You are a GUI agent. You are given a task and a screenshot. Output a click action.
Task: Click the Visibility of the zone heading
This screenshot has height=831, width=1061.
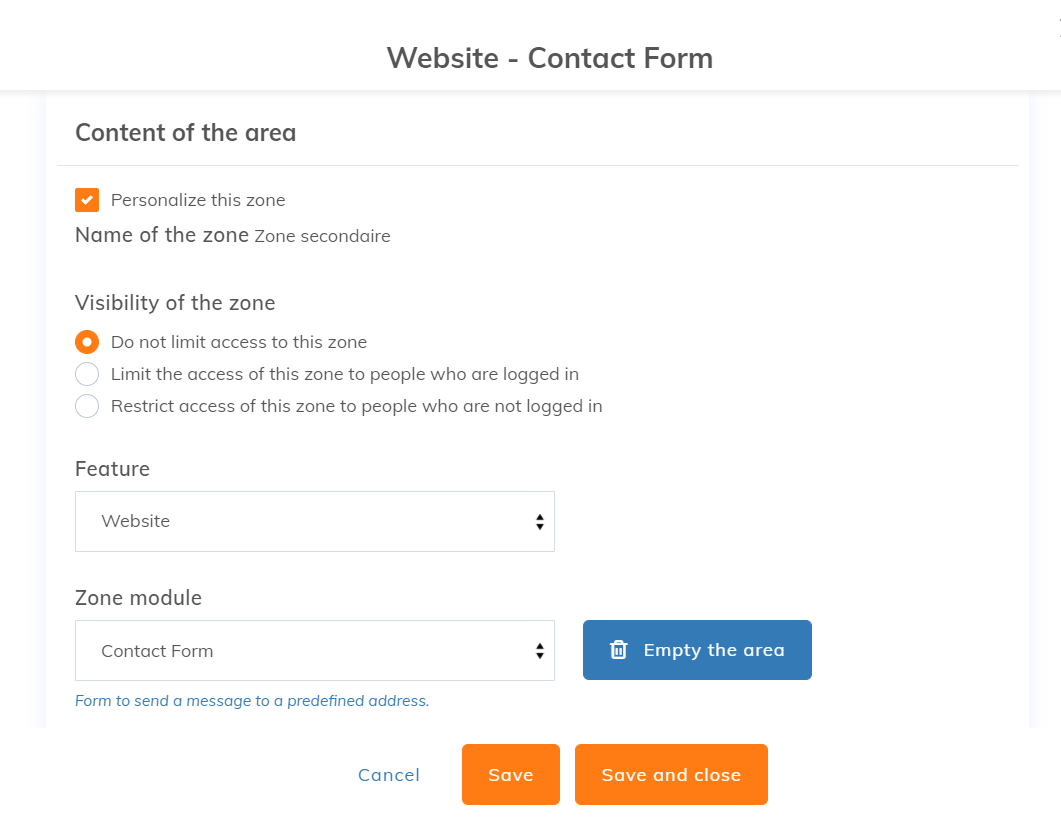pyautogui.click(x=175, y=303)
